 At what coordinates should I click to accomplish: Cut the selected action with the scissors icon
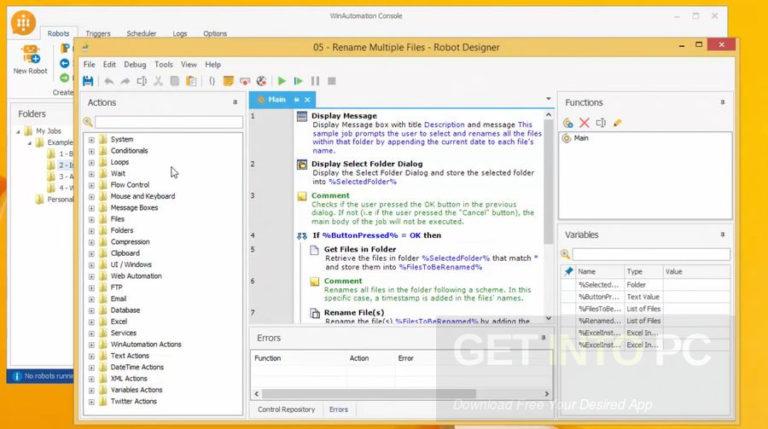pyautogui.click(x=158, y=81)
